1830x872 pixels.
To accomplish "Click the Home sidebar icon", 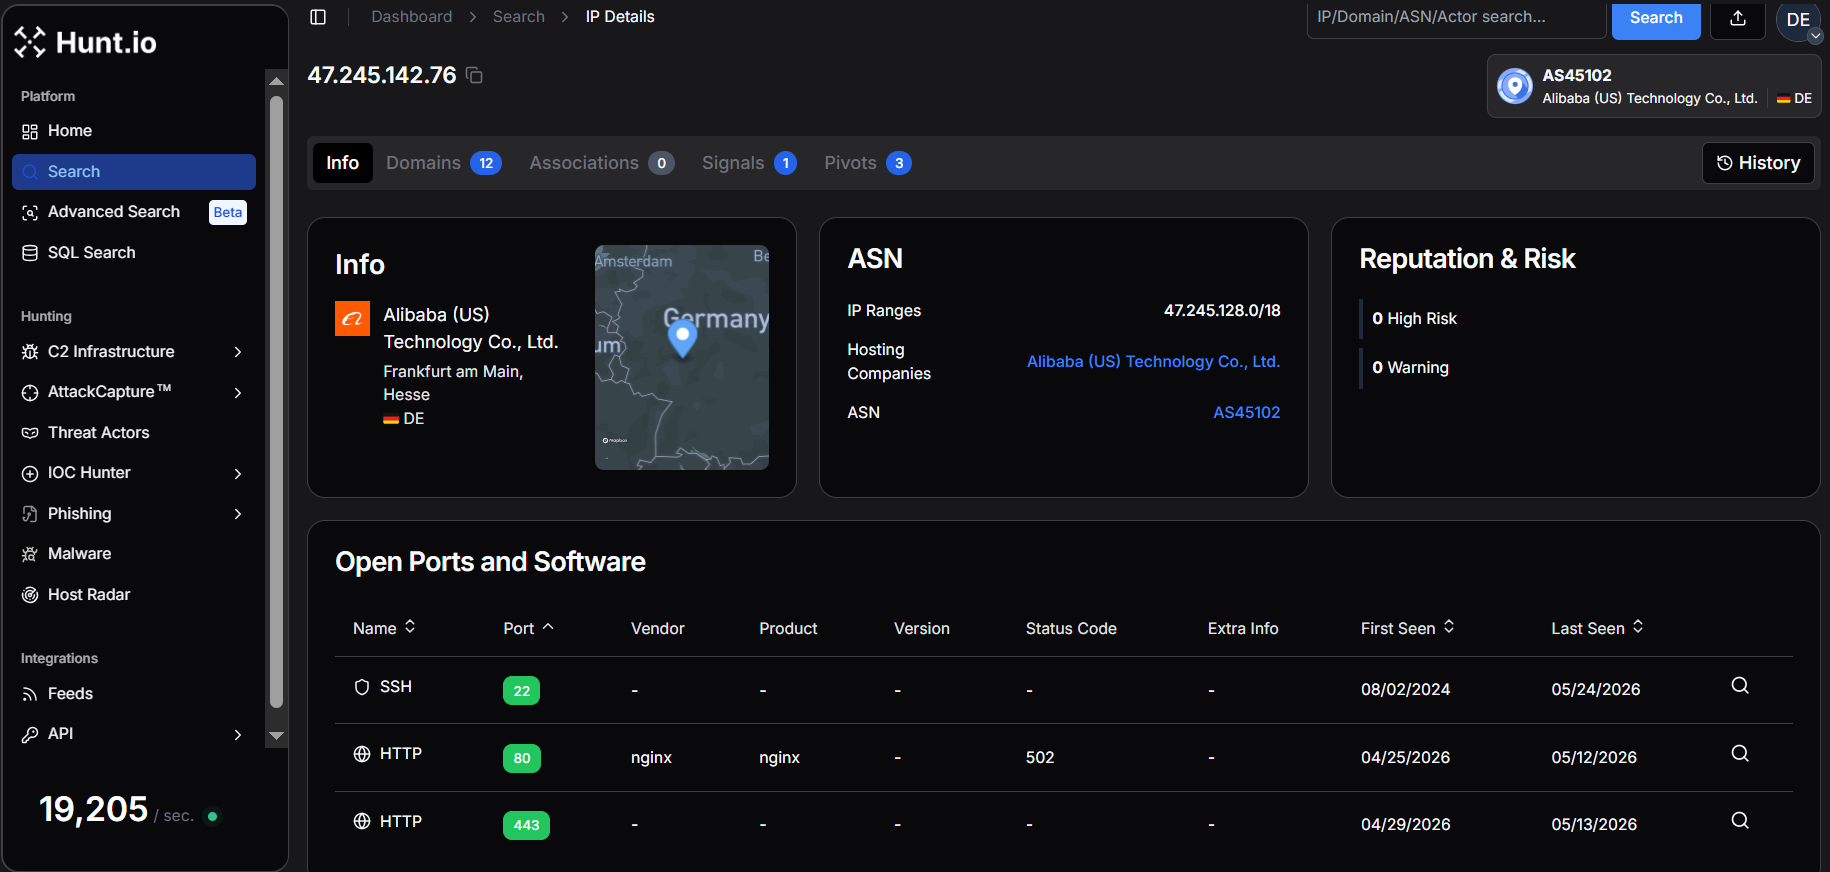I will 30,131.
